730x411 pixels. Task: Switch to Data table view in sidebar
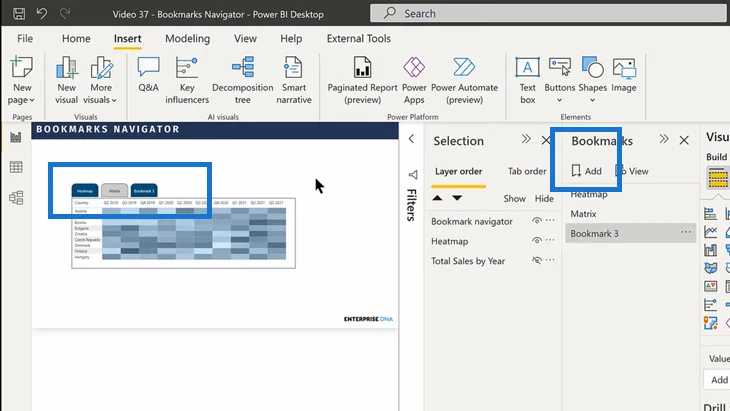(16, 167)
